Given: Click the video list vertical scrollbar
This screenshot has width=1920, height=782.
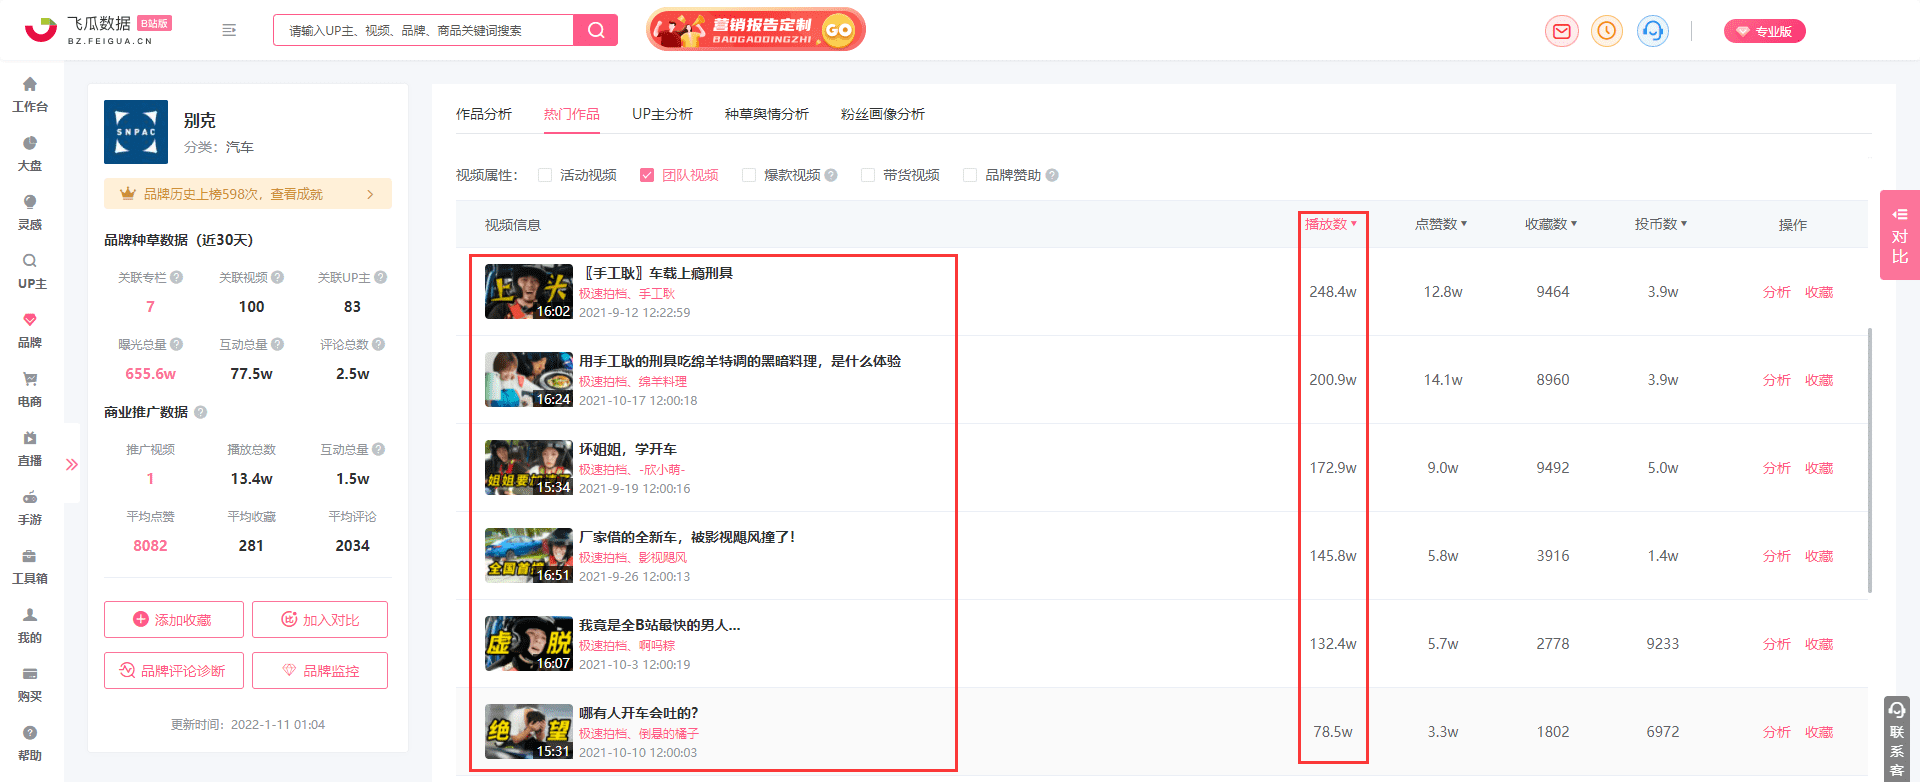Looking at the screenshot, I should (1869, 460).
